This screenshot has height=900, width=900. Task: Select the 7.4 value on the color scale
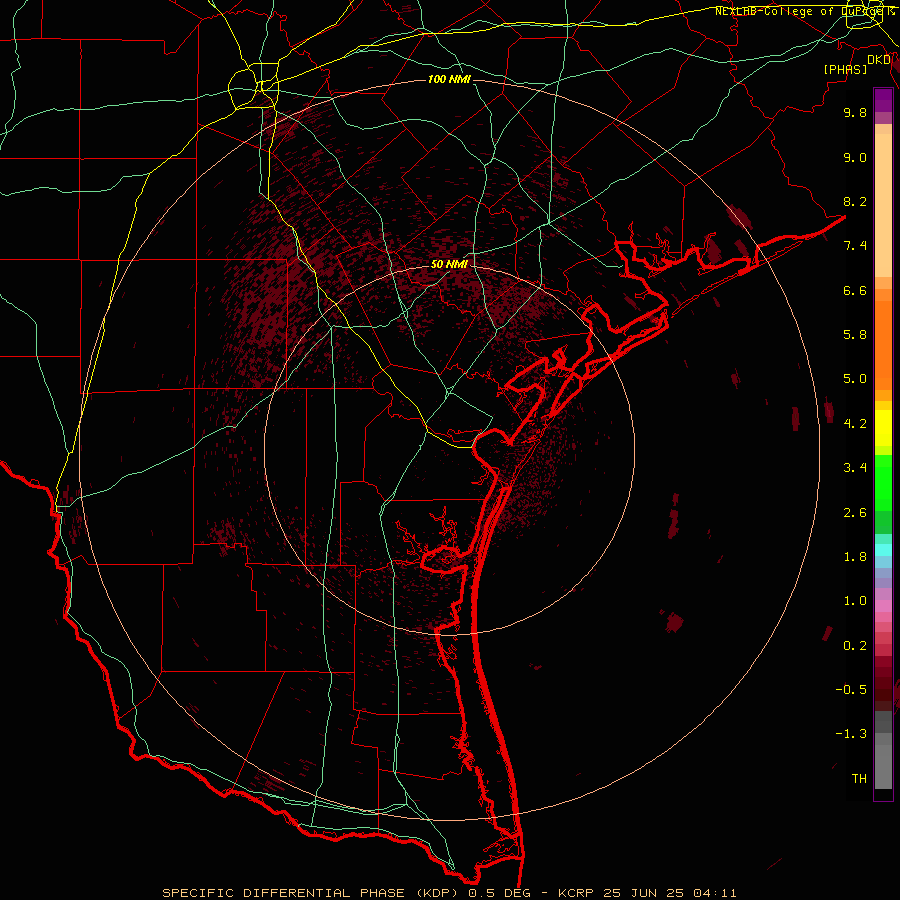(x=855, y=246)
